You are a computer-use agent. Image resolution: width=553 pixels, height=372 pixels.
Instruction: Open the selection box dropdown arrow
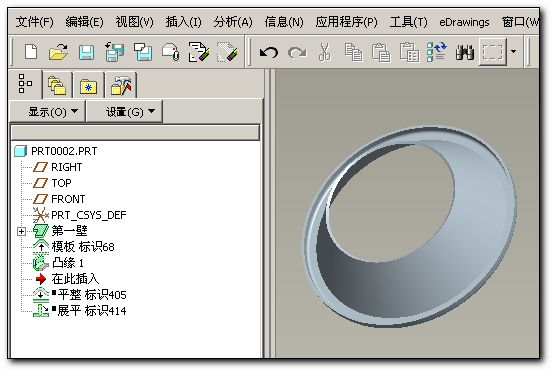point(514,52)
